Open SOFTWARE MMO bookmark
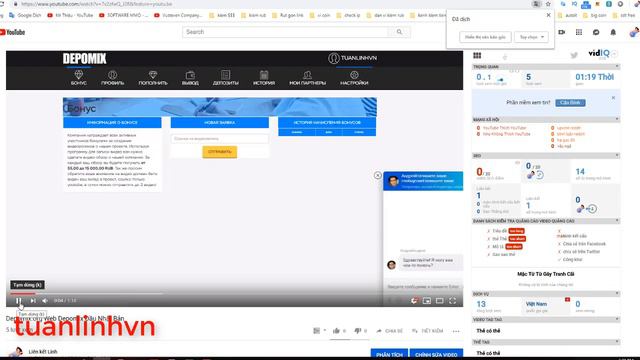The height and width of the screenshot is (360, 640). (123, 15)
